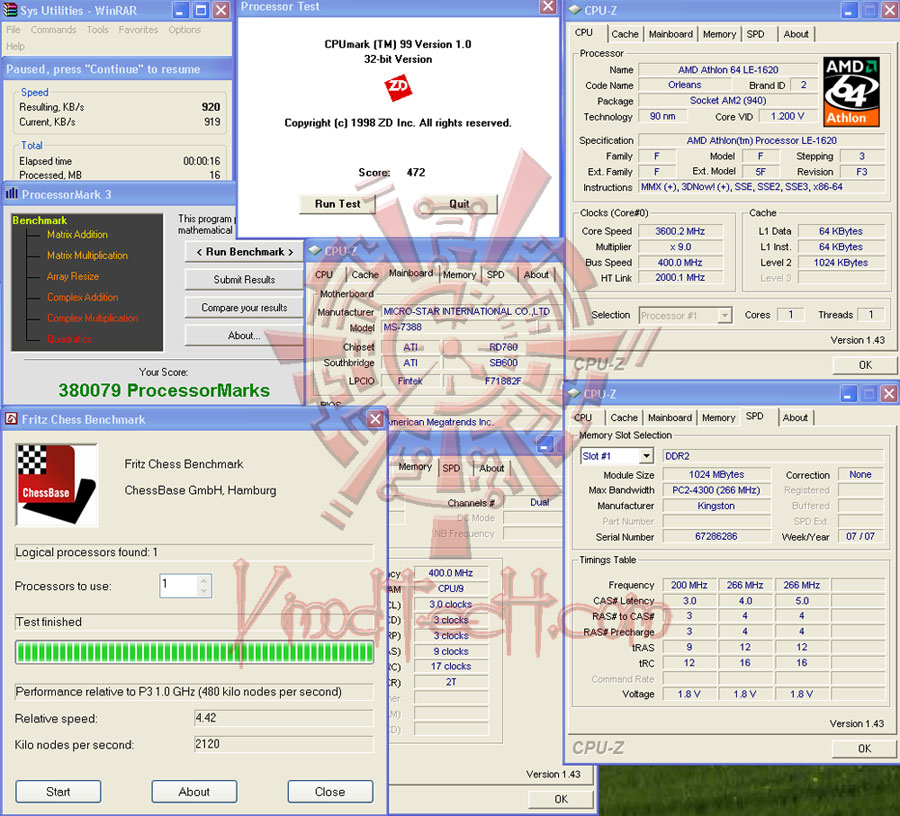
Task: Close the Processor Test window
Action: (548, 6)
